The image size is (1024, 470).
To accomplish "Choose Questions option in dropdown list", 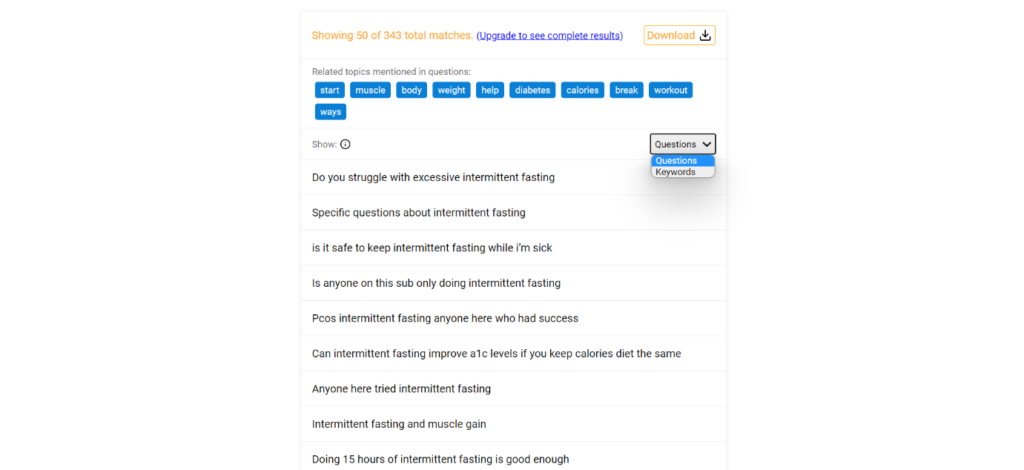I will (682, 161).
